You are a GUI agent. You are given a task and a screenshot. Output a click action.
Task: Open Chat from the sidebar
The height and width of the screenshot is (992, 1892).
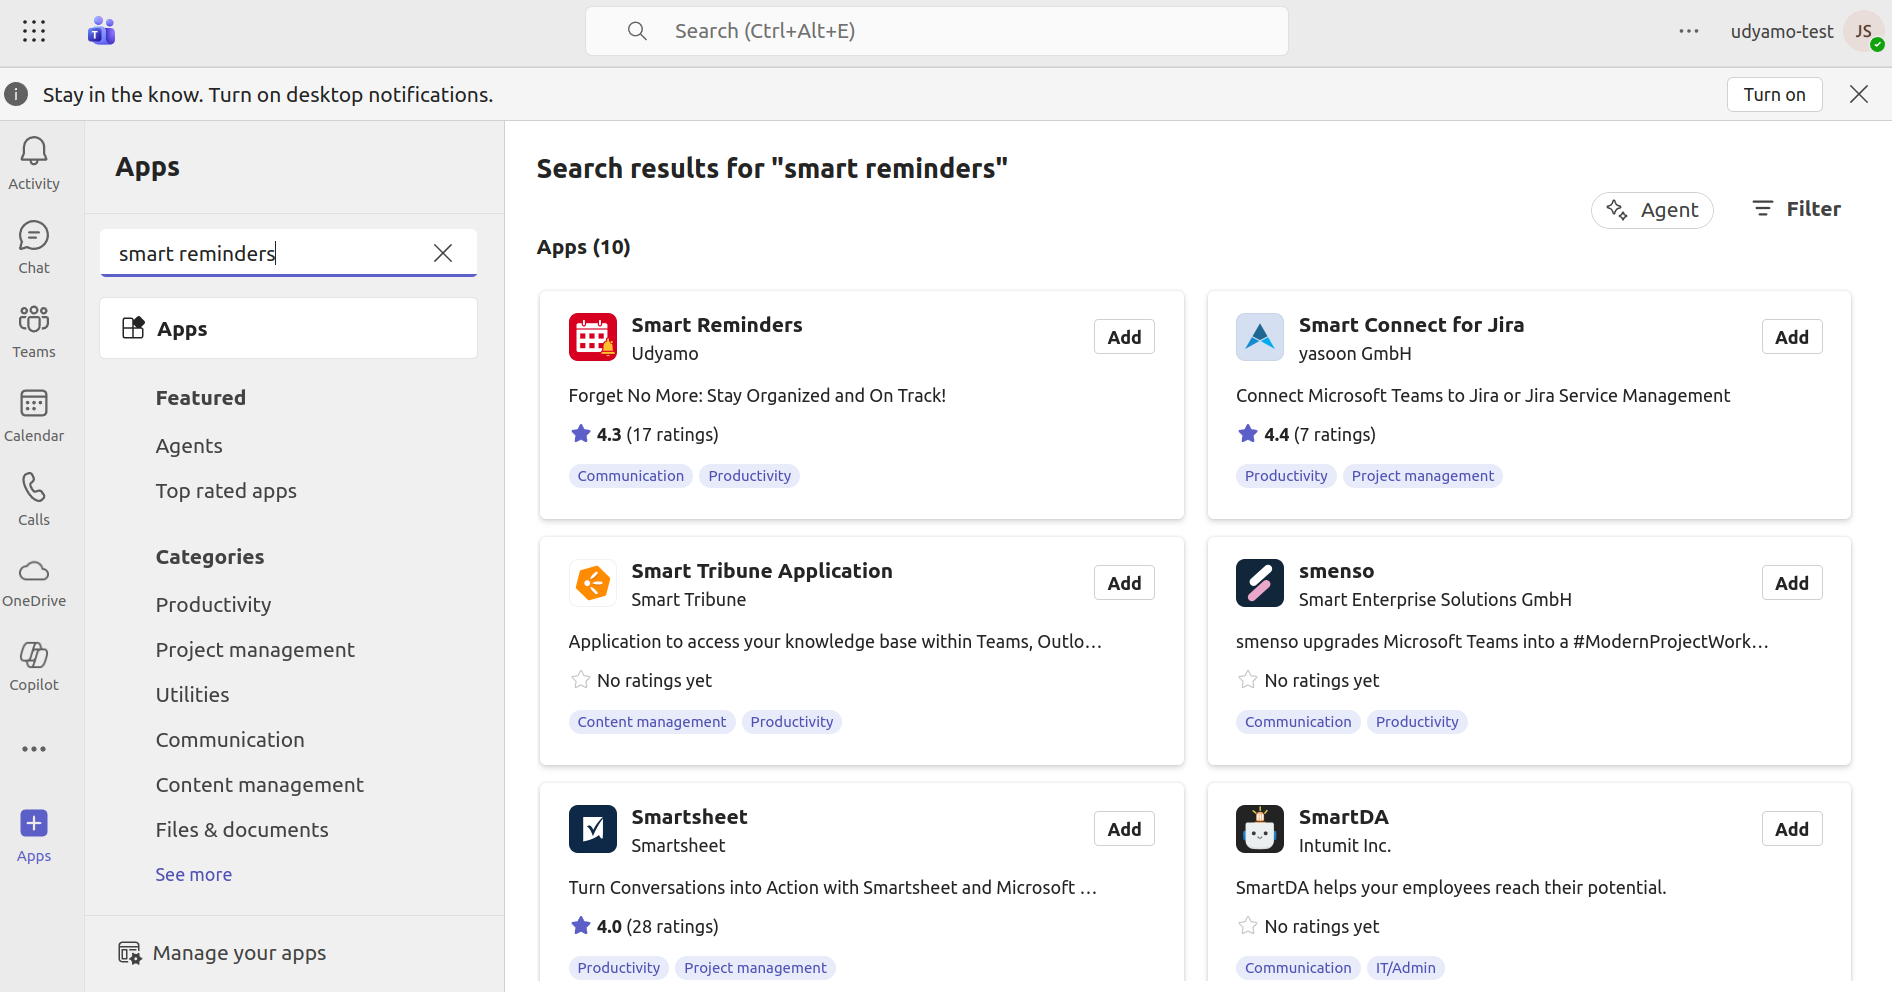[x=34, y=246]
